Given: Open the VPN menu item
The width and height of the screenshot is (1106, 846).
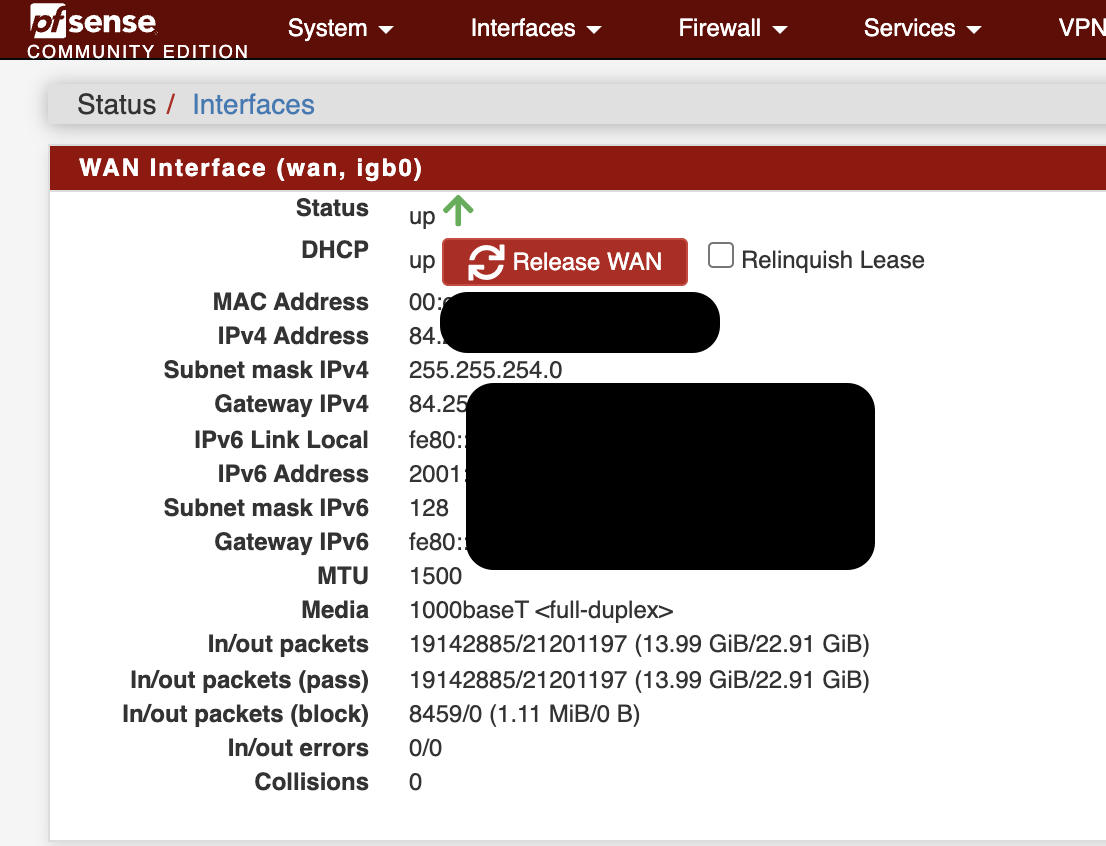Looking at the screenshot, I should click(x=1081, y=28).
